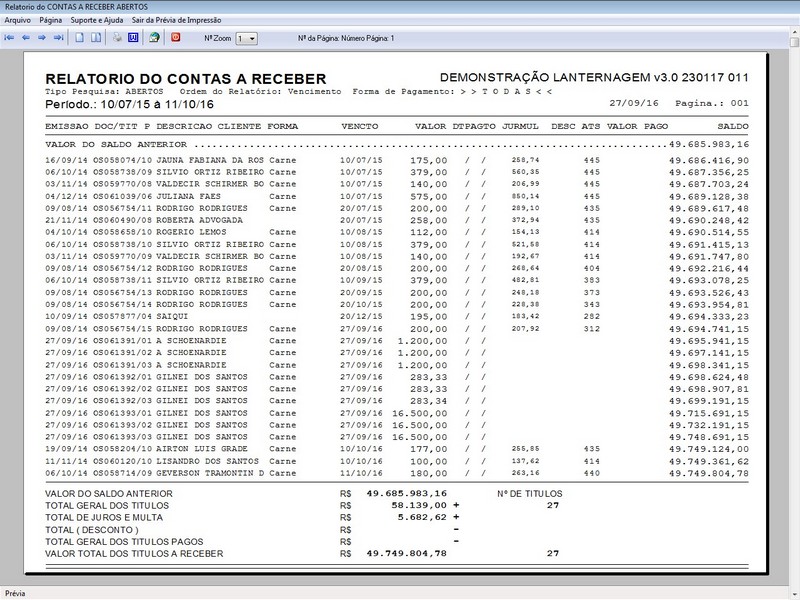Click the JULIANA FAES row

point(397,196)
